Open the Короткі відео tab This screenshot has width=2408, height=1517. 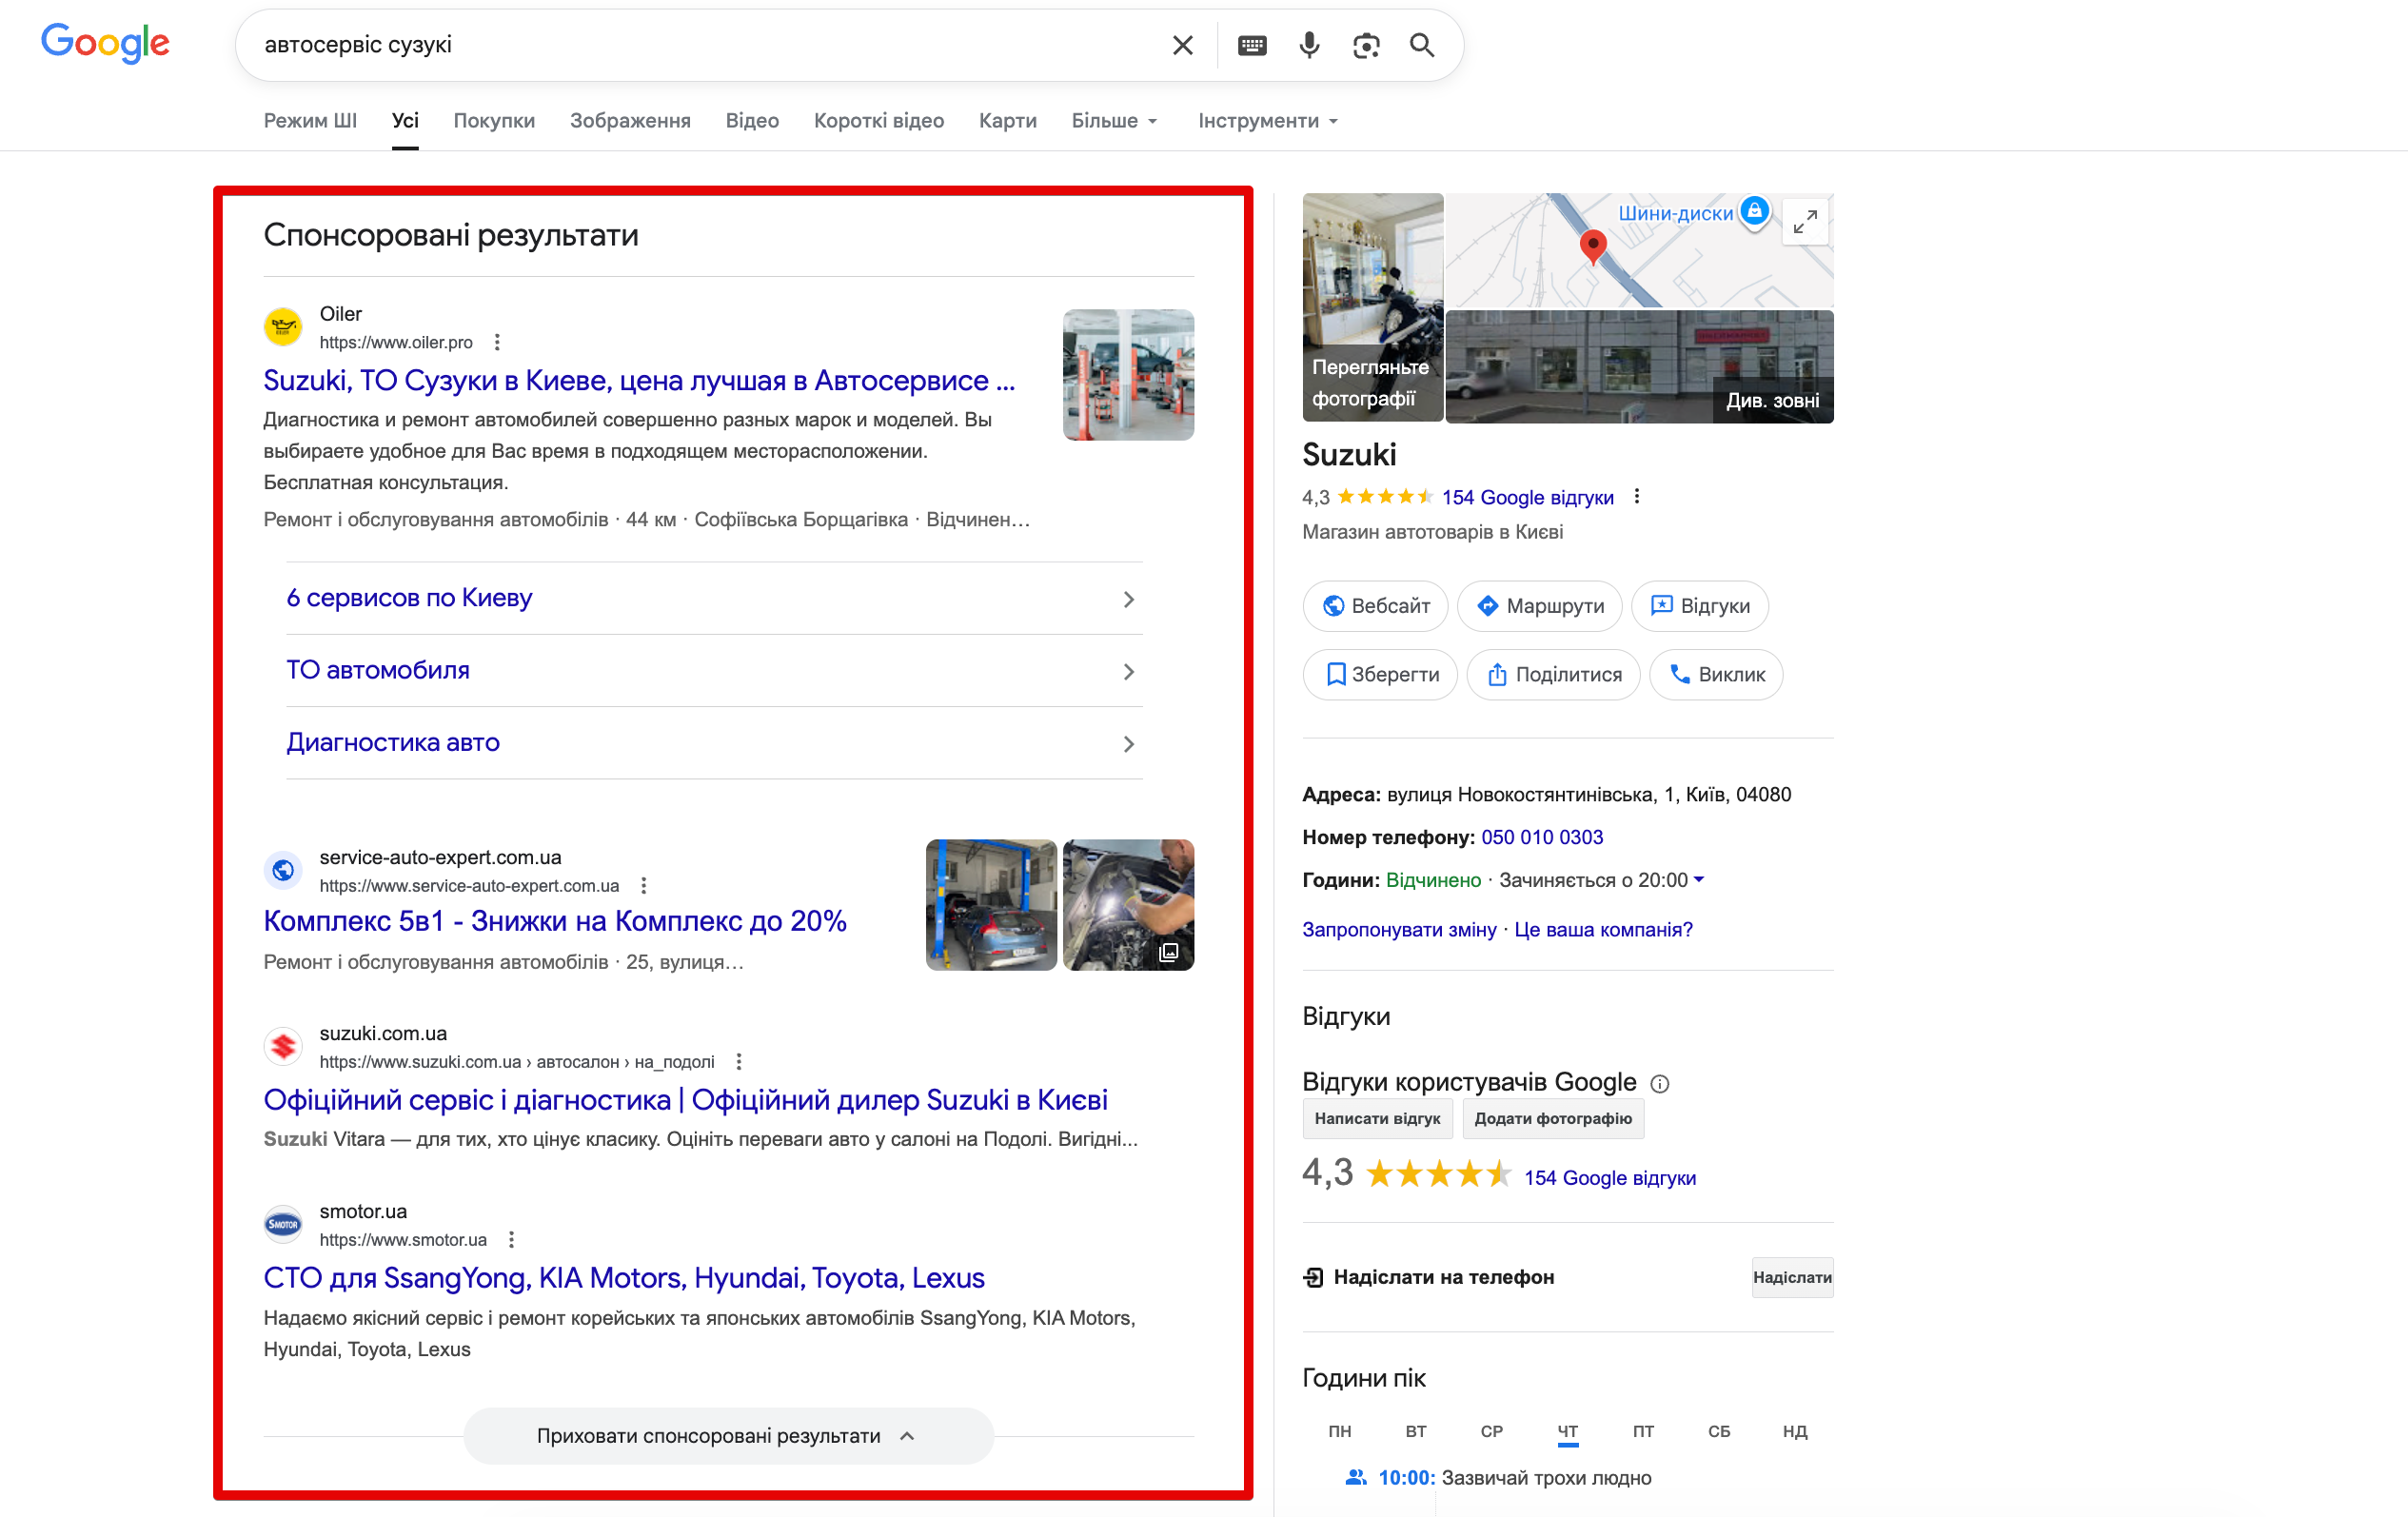(x=878, y=121)
